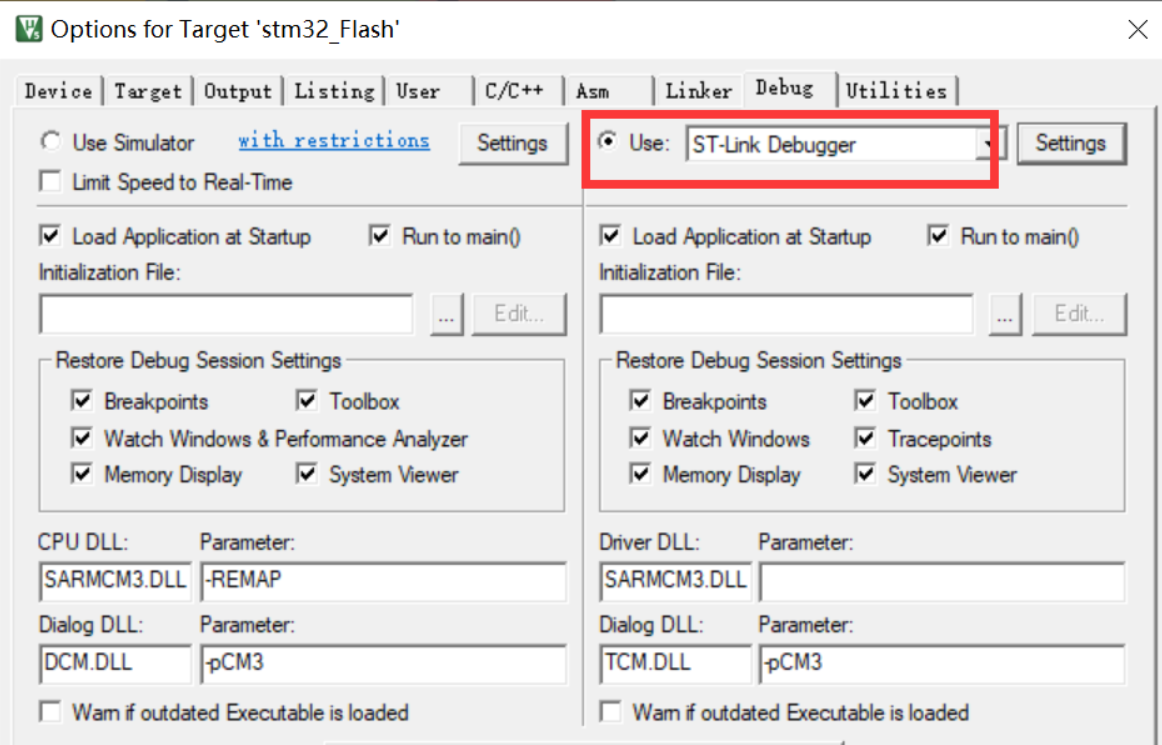Screen dimensions: 1162x745
Task: Open the 'with restrictions' link
Action: coord(333,140)
